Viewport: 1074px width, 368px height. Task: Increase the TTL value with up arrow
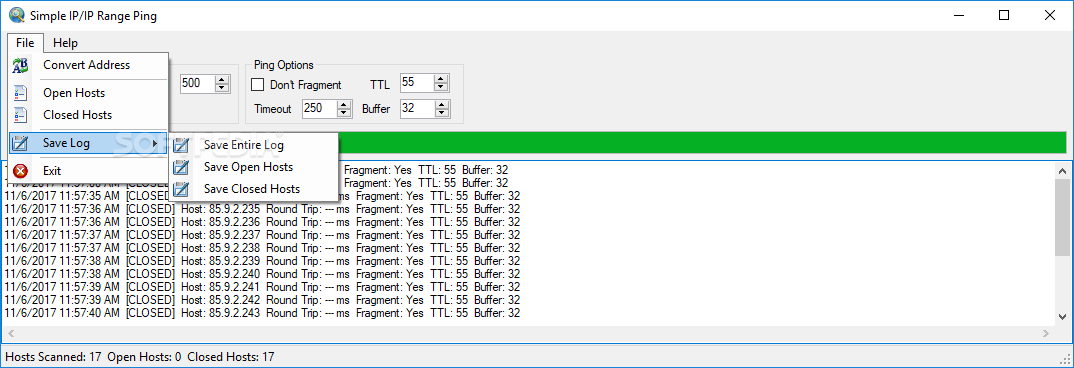441,79
